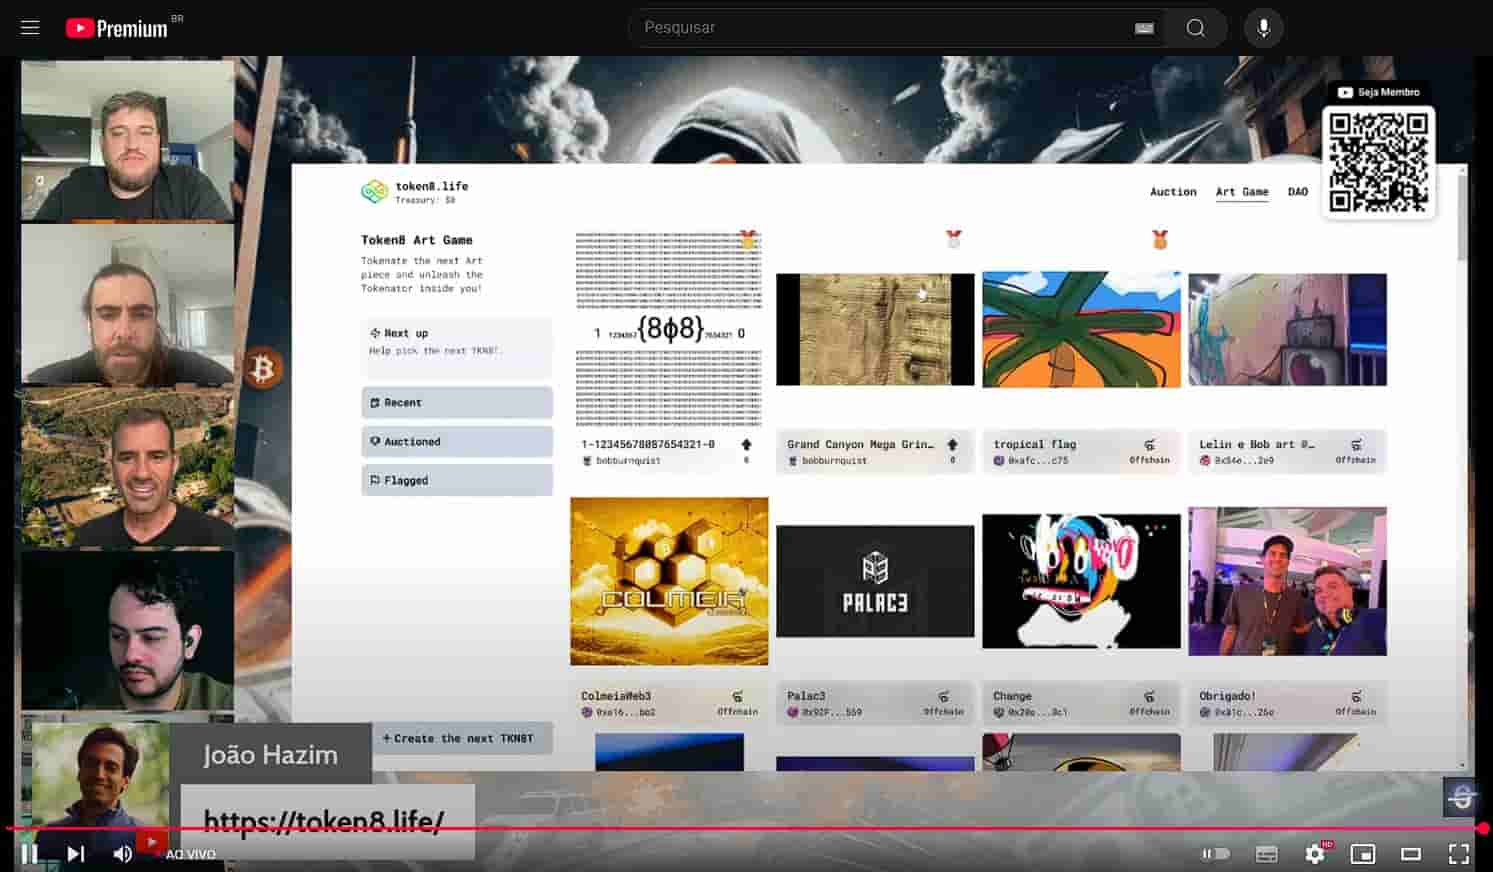
Task: Click the bronze medal above tropical flag
Action: point(1160,239)
